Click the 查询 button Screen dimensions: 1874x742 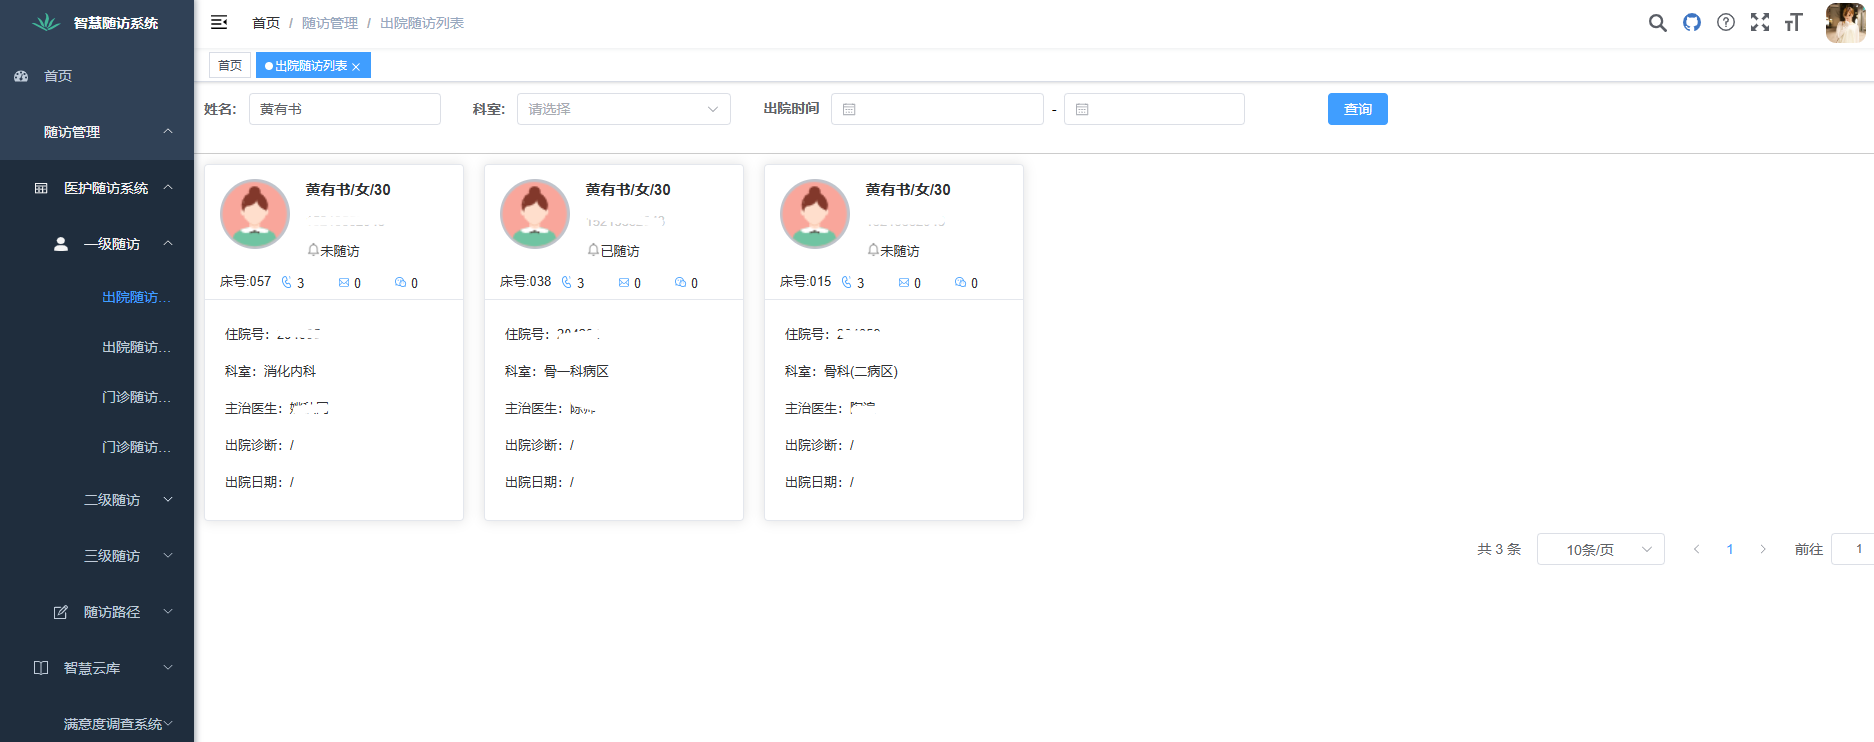pos(1357,109)
